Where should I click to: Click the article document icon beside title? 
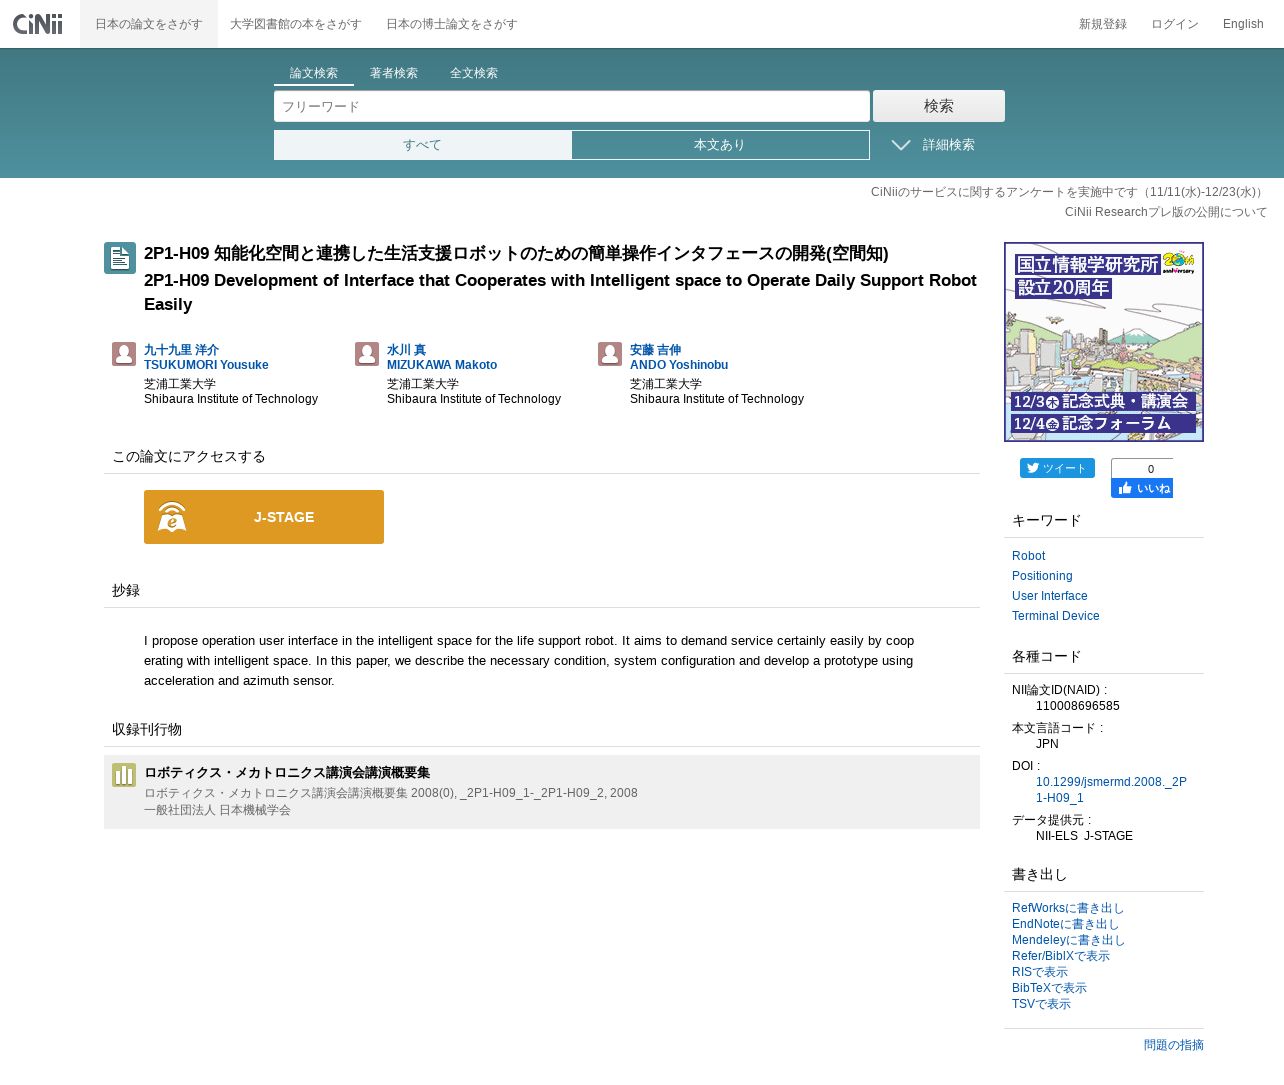(120, 258)
